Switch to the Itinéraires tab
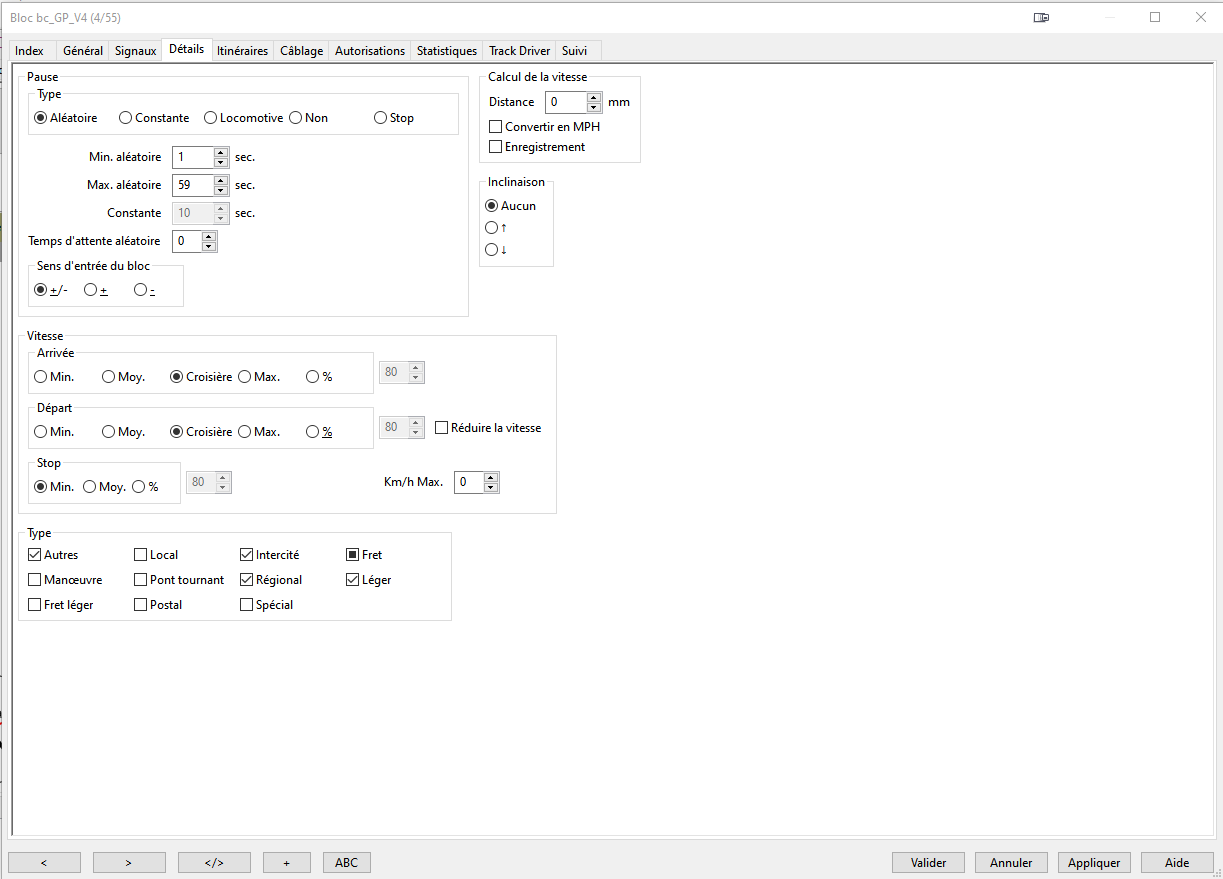Image resolution: width=1223 pixels, height=879 pixels. 242,51
